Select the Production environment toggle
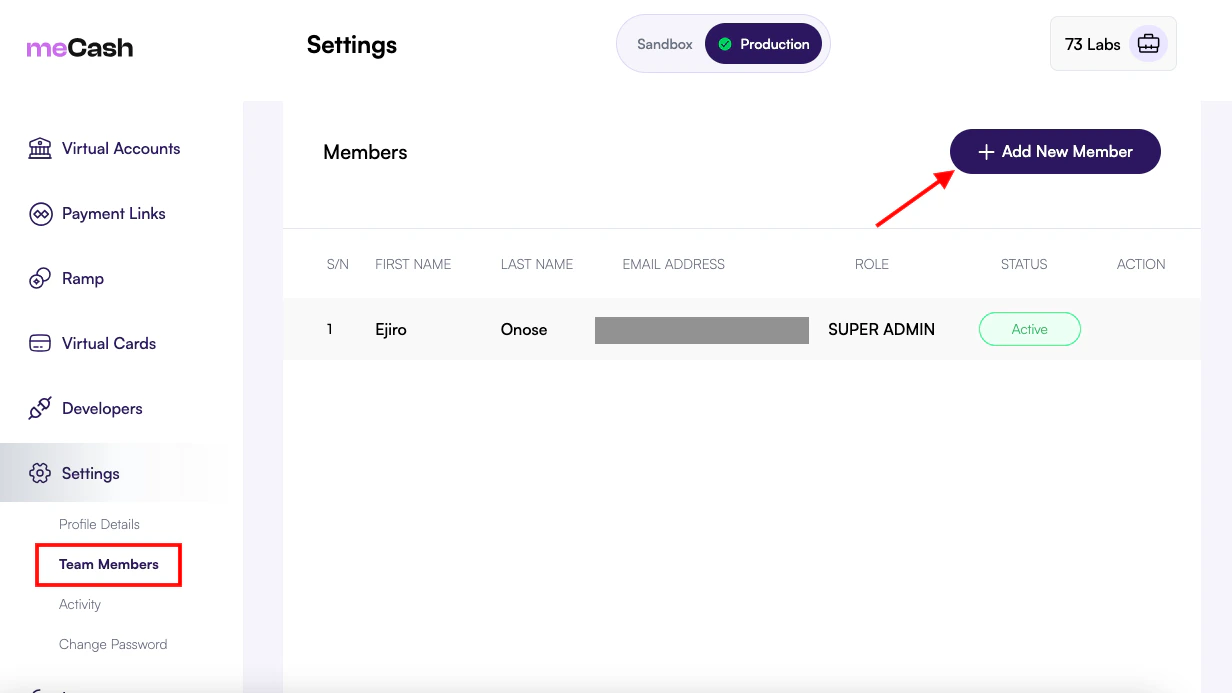This screenshot has height=693, width=1232. 764,43
